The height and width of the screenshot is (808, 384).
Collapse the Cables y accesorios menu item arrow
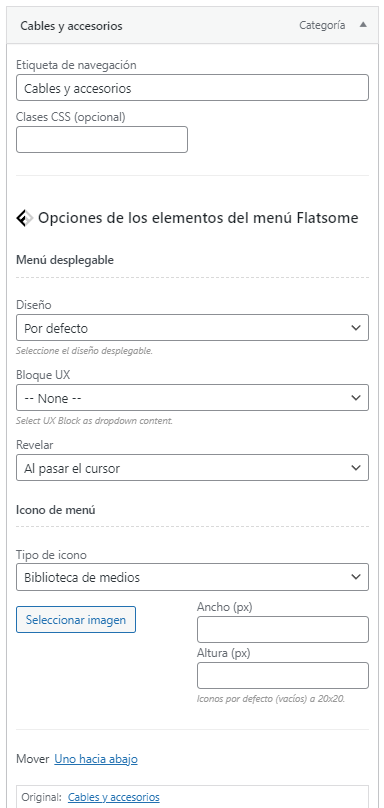click(x=363, y=25)
